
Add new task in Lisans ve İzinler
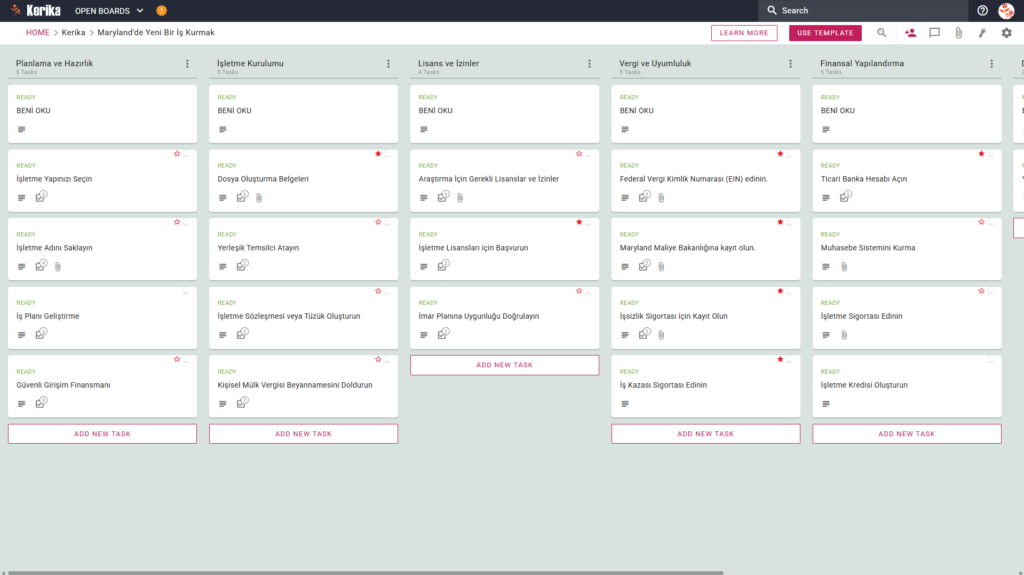click(x=505, y=365)
